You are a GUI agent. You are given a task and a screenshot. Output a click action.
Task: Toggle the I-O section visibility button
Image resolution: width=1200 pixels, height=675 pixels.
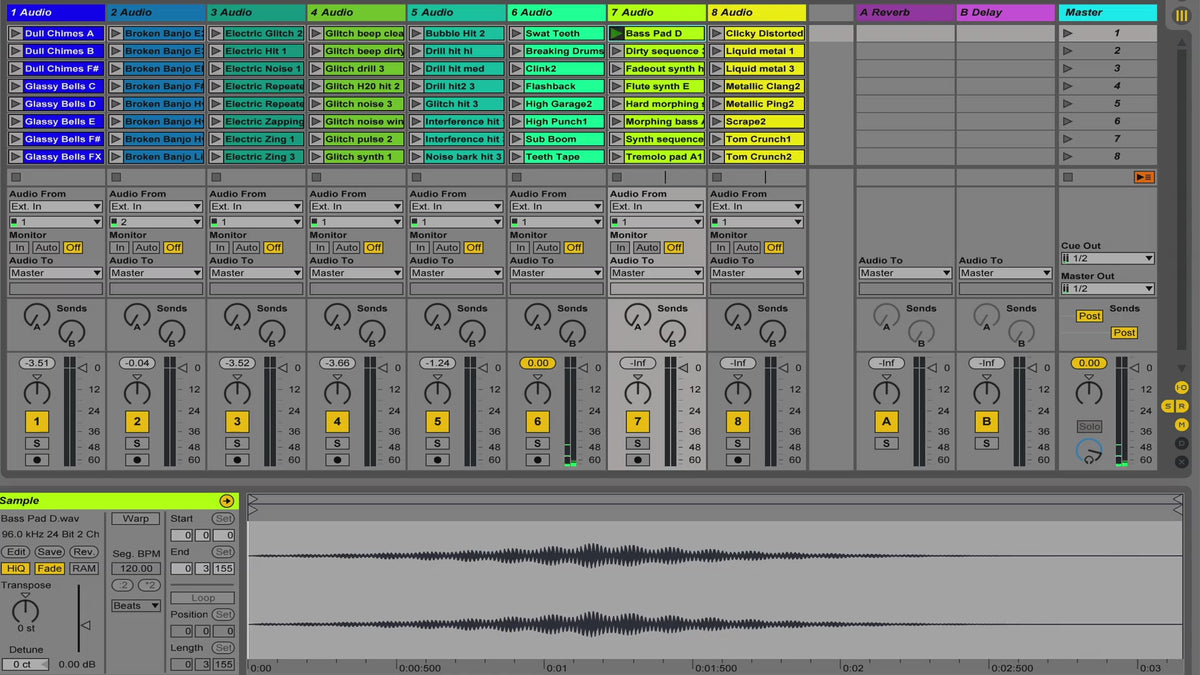point(1181,388)
